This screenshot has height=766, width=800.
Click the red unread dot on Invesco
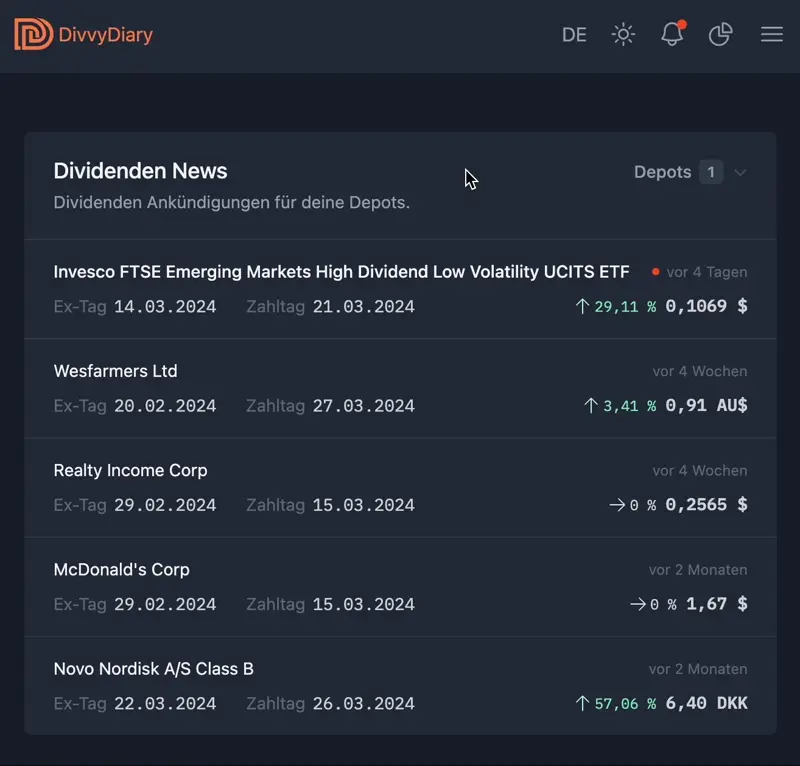tap(656, 271)
